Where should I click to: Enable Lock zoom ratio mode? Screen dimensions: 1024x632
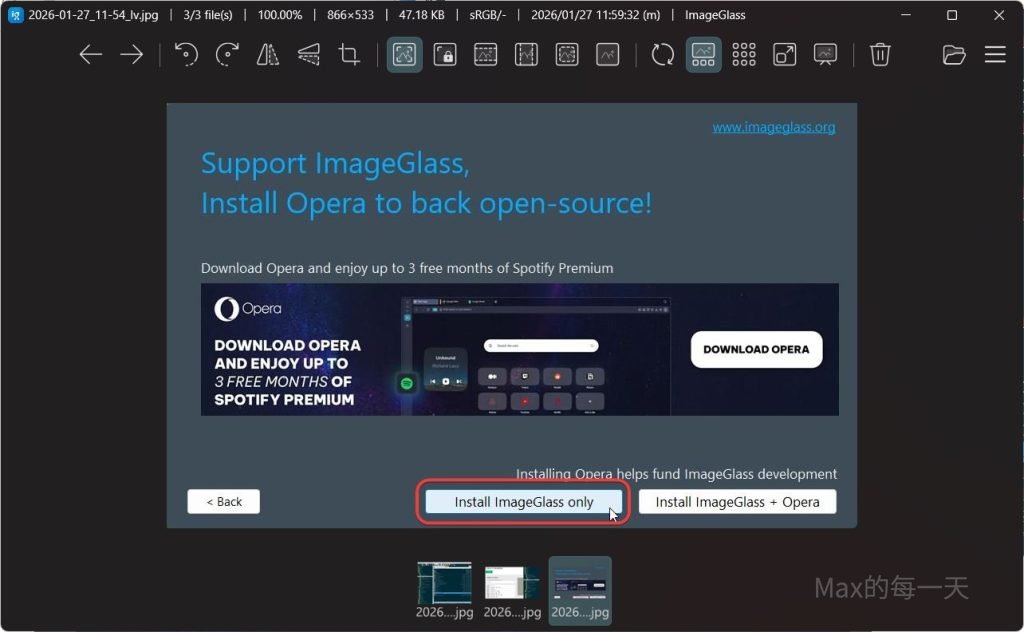[445, 55]
